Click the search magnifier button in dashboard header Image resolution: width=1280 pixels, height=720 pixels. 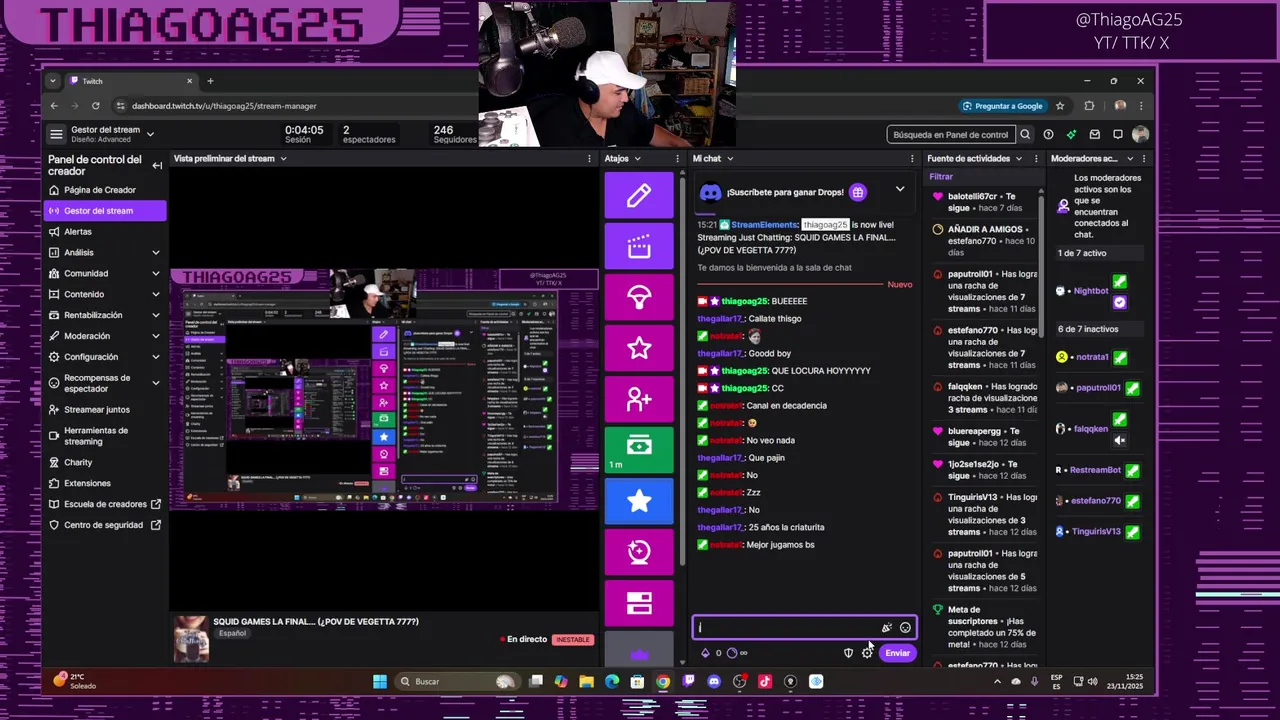[x=1025, y=134]
